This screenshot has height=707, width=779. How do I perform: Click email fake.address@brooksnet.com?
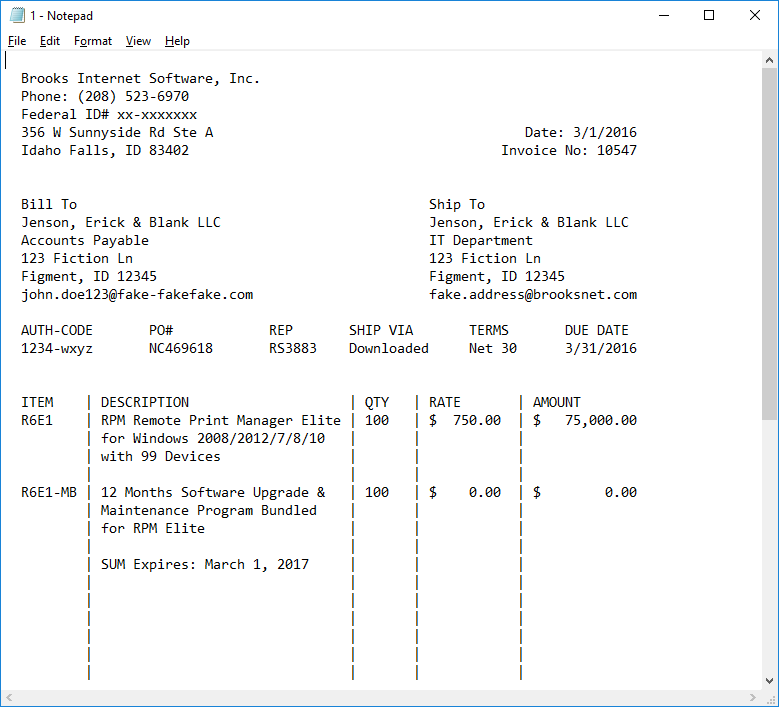click(533, 295)
